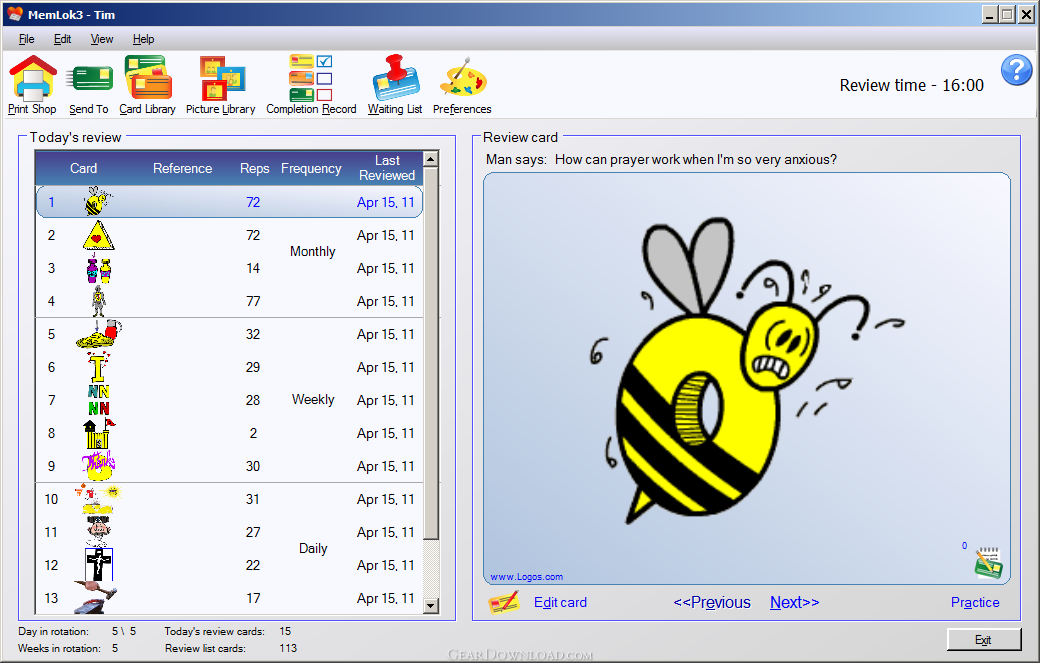Image resolution: width=1040 pixels, height=663 pixels.
Task: Select card 5 picture in list
Action: pos(99,334)
